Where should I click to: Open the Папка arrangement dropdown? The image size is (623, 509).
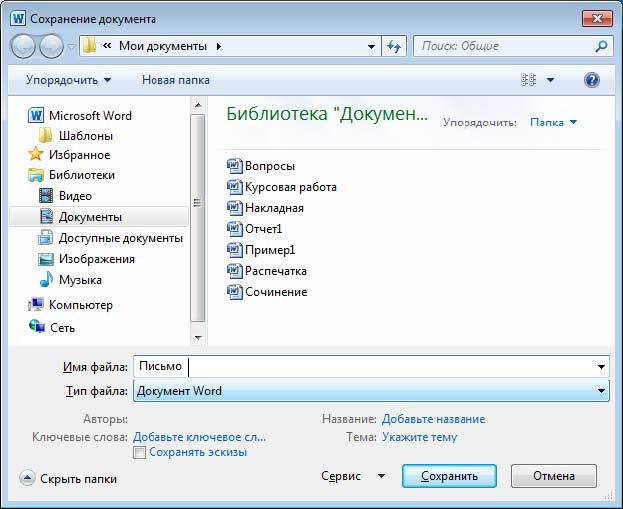(x=553, y=122)
